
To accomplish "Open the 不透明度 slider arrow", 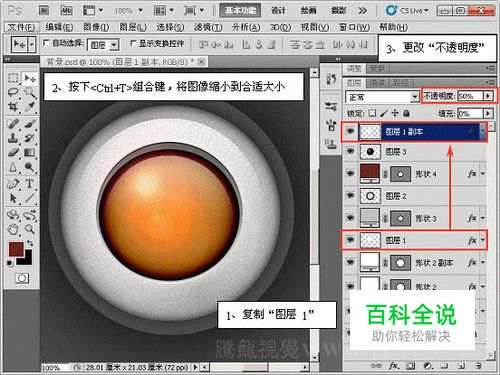I will click(488, 96).
